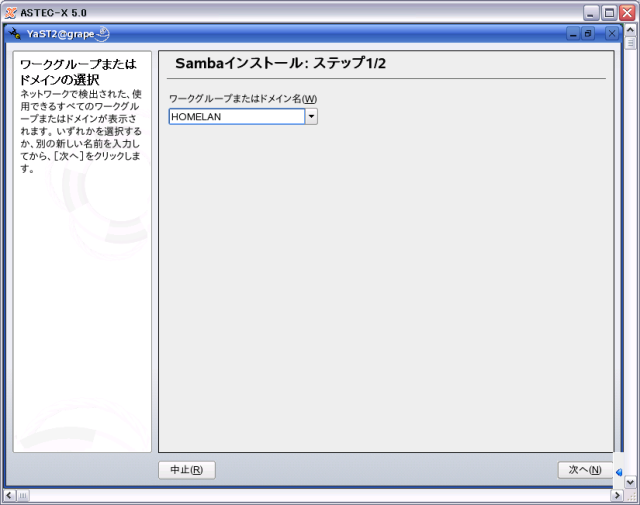640x505 pixels.
Task: Click the label ワークグループまたはドメイン名(W)
Action: click(243, 98)
